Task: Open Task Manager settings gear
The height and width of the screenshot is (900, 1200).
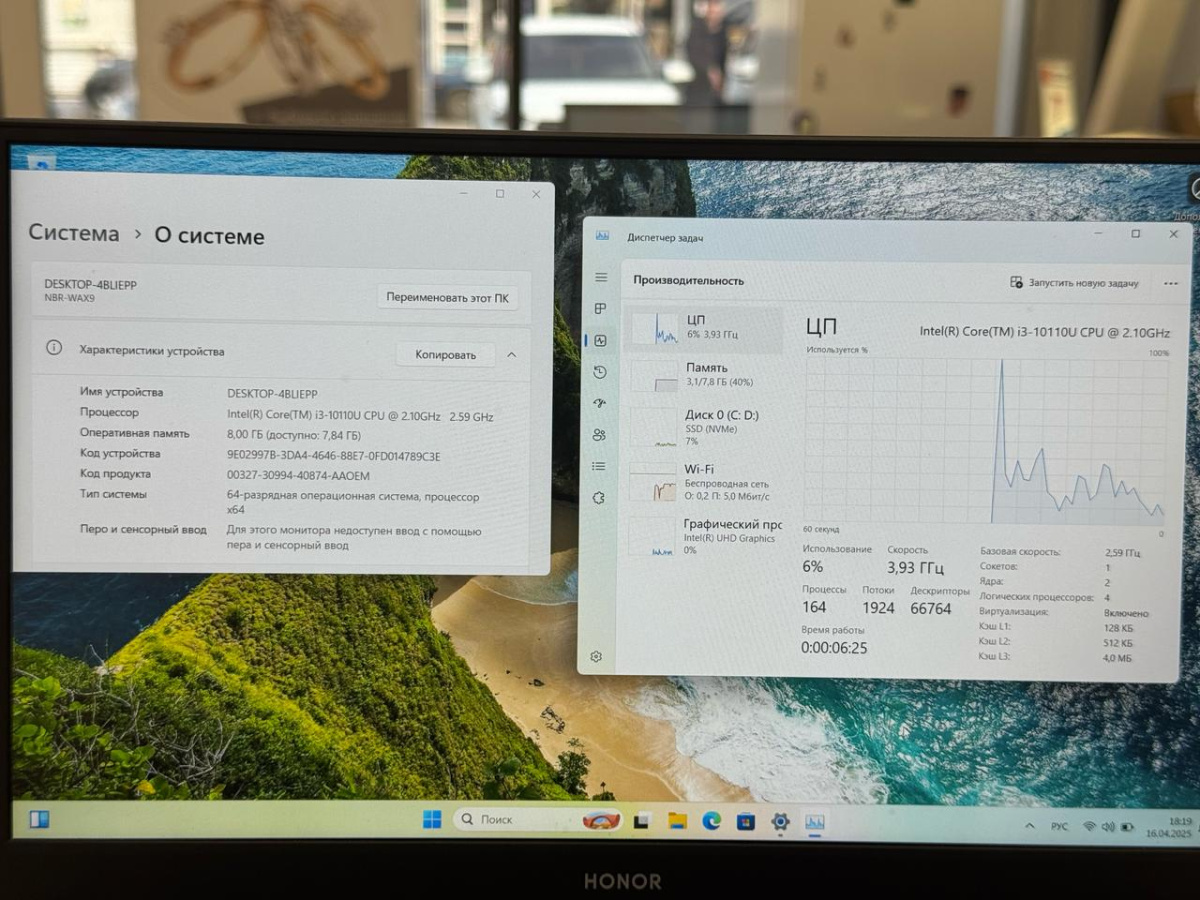Action: 596,657
